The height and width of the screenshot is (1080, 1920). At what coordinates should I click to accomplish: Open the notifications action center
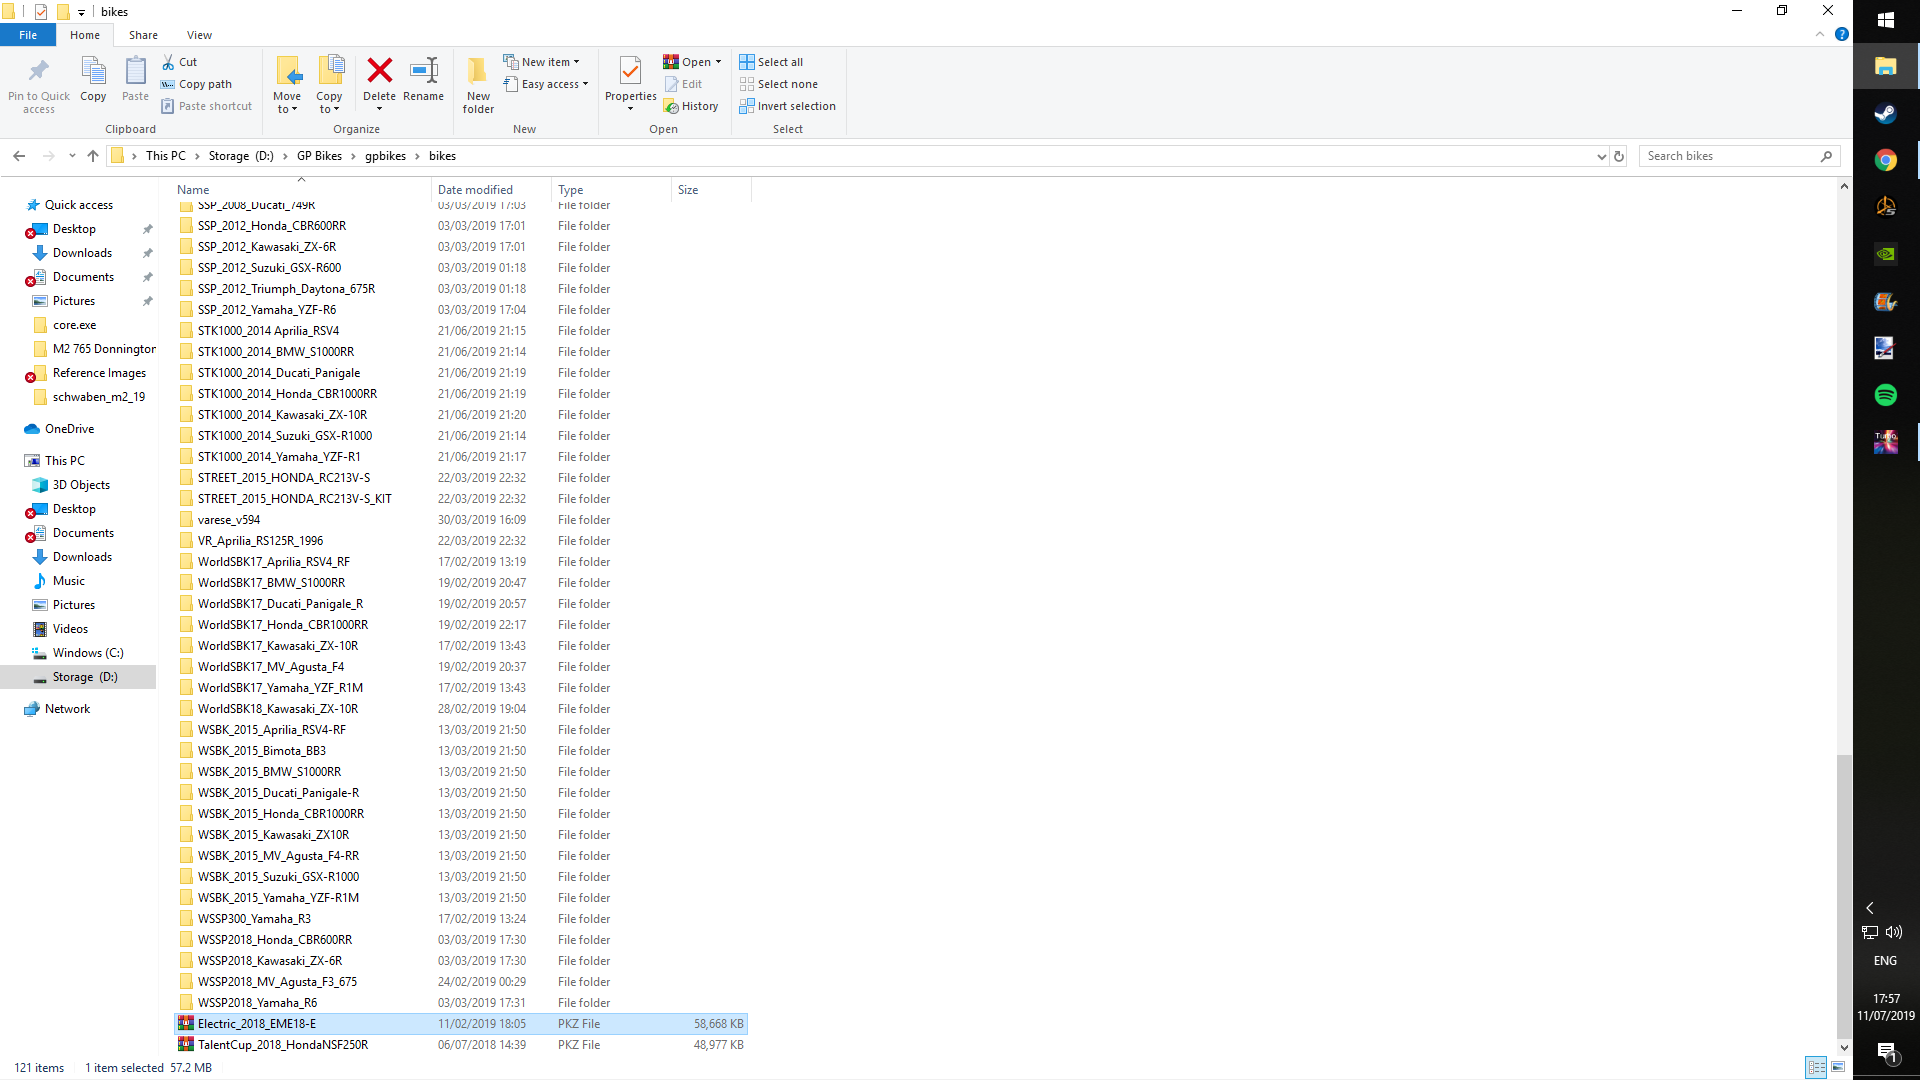coord(1886,1052)
